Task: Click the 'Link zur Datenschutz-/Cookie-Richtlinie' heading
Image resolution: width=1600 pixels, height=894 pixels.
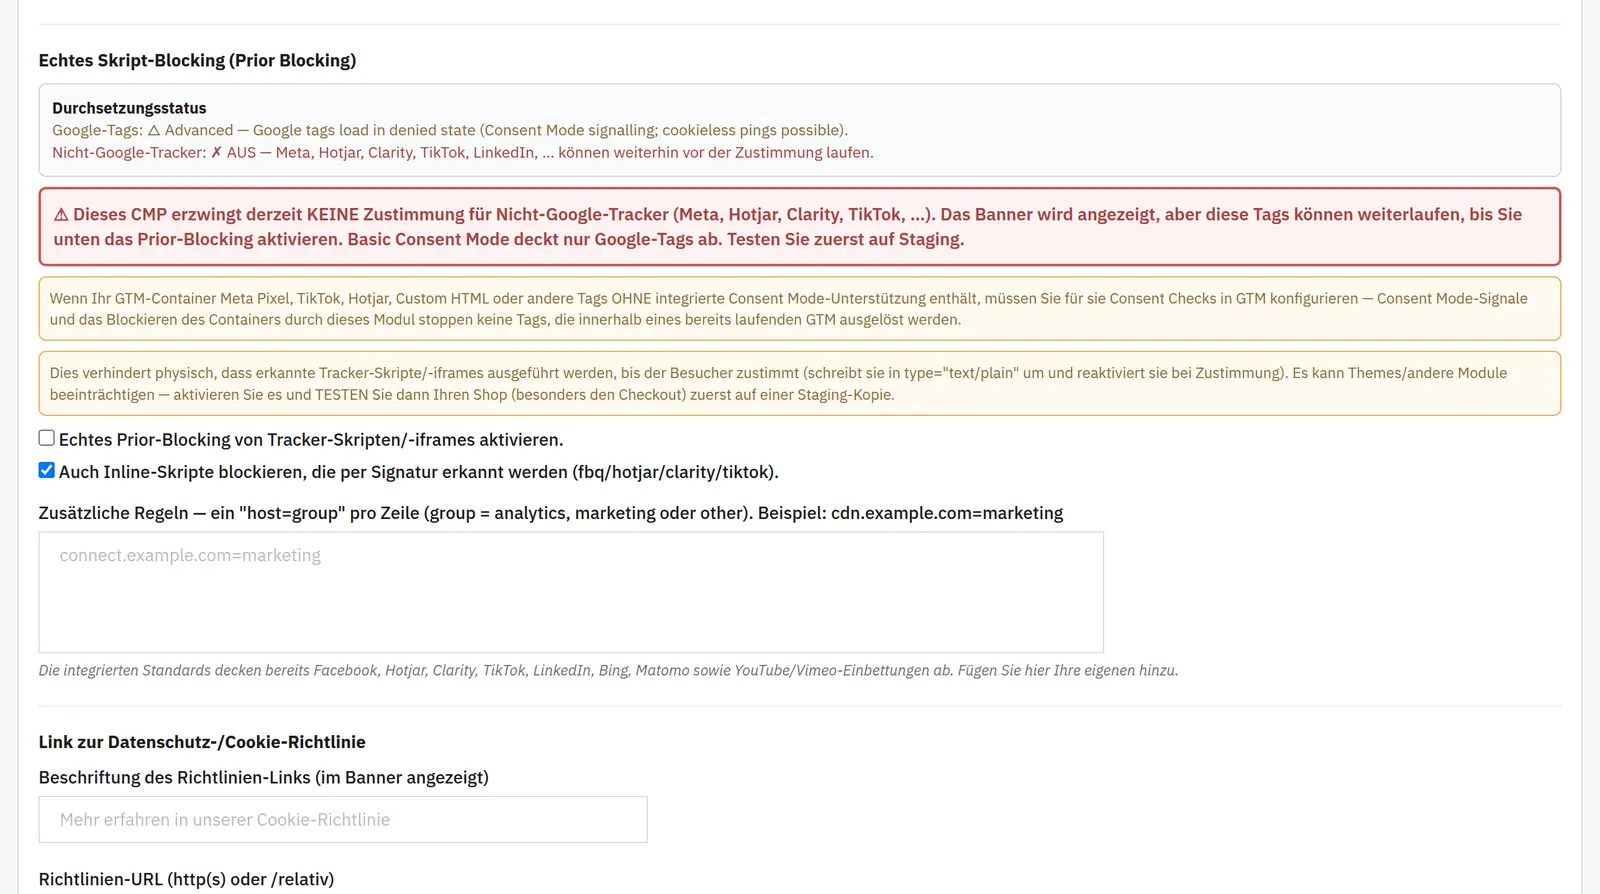Action: click(202, 742)
